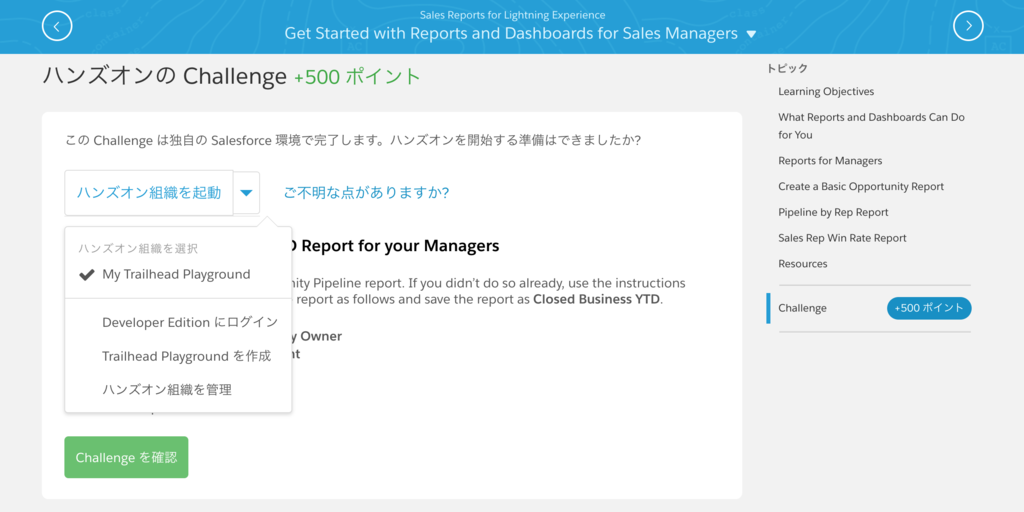Select My Trailhead Playground from list
The height and width of the screenshot is (512, 1024).
(178, 275)
